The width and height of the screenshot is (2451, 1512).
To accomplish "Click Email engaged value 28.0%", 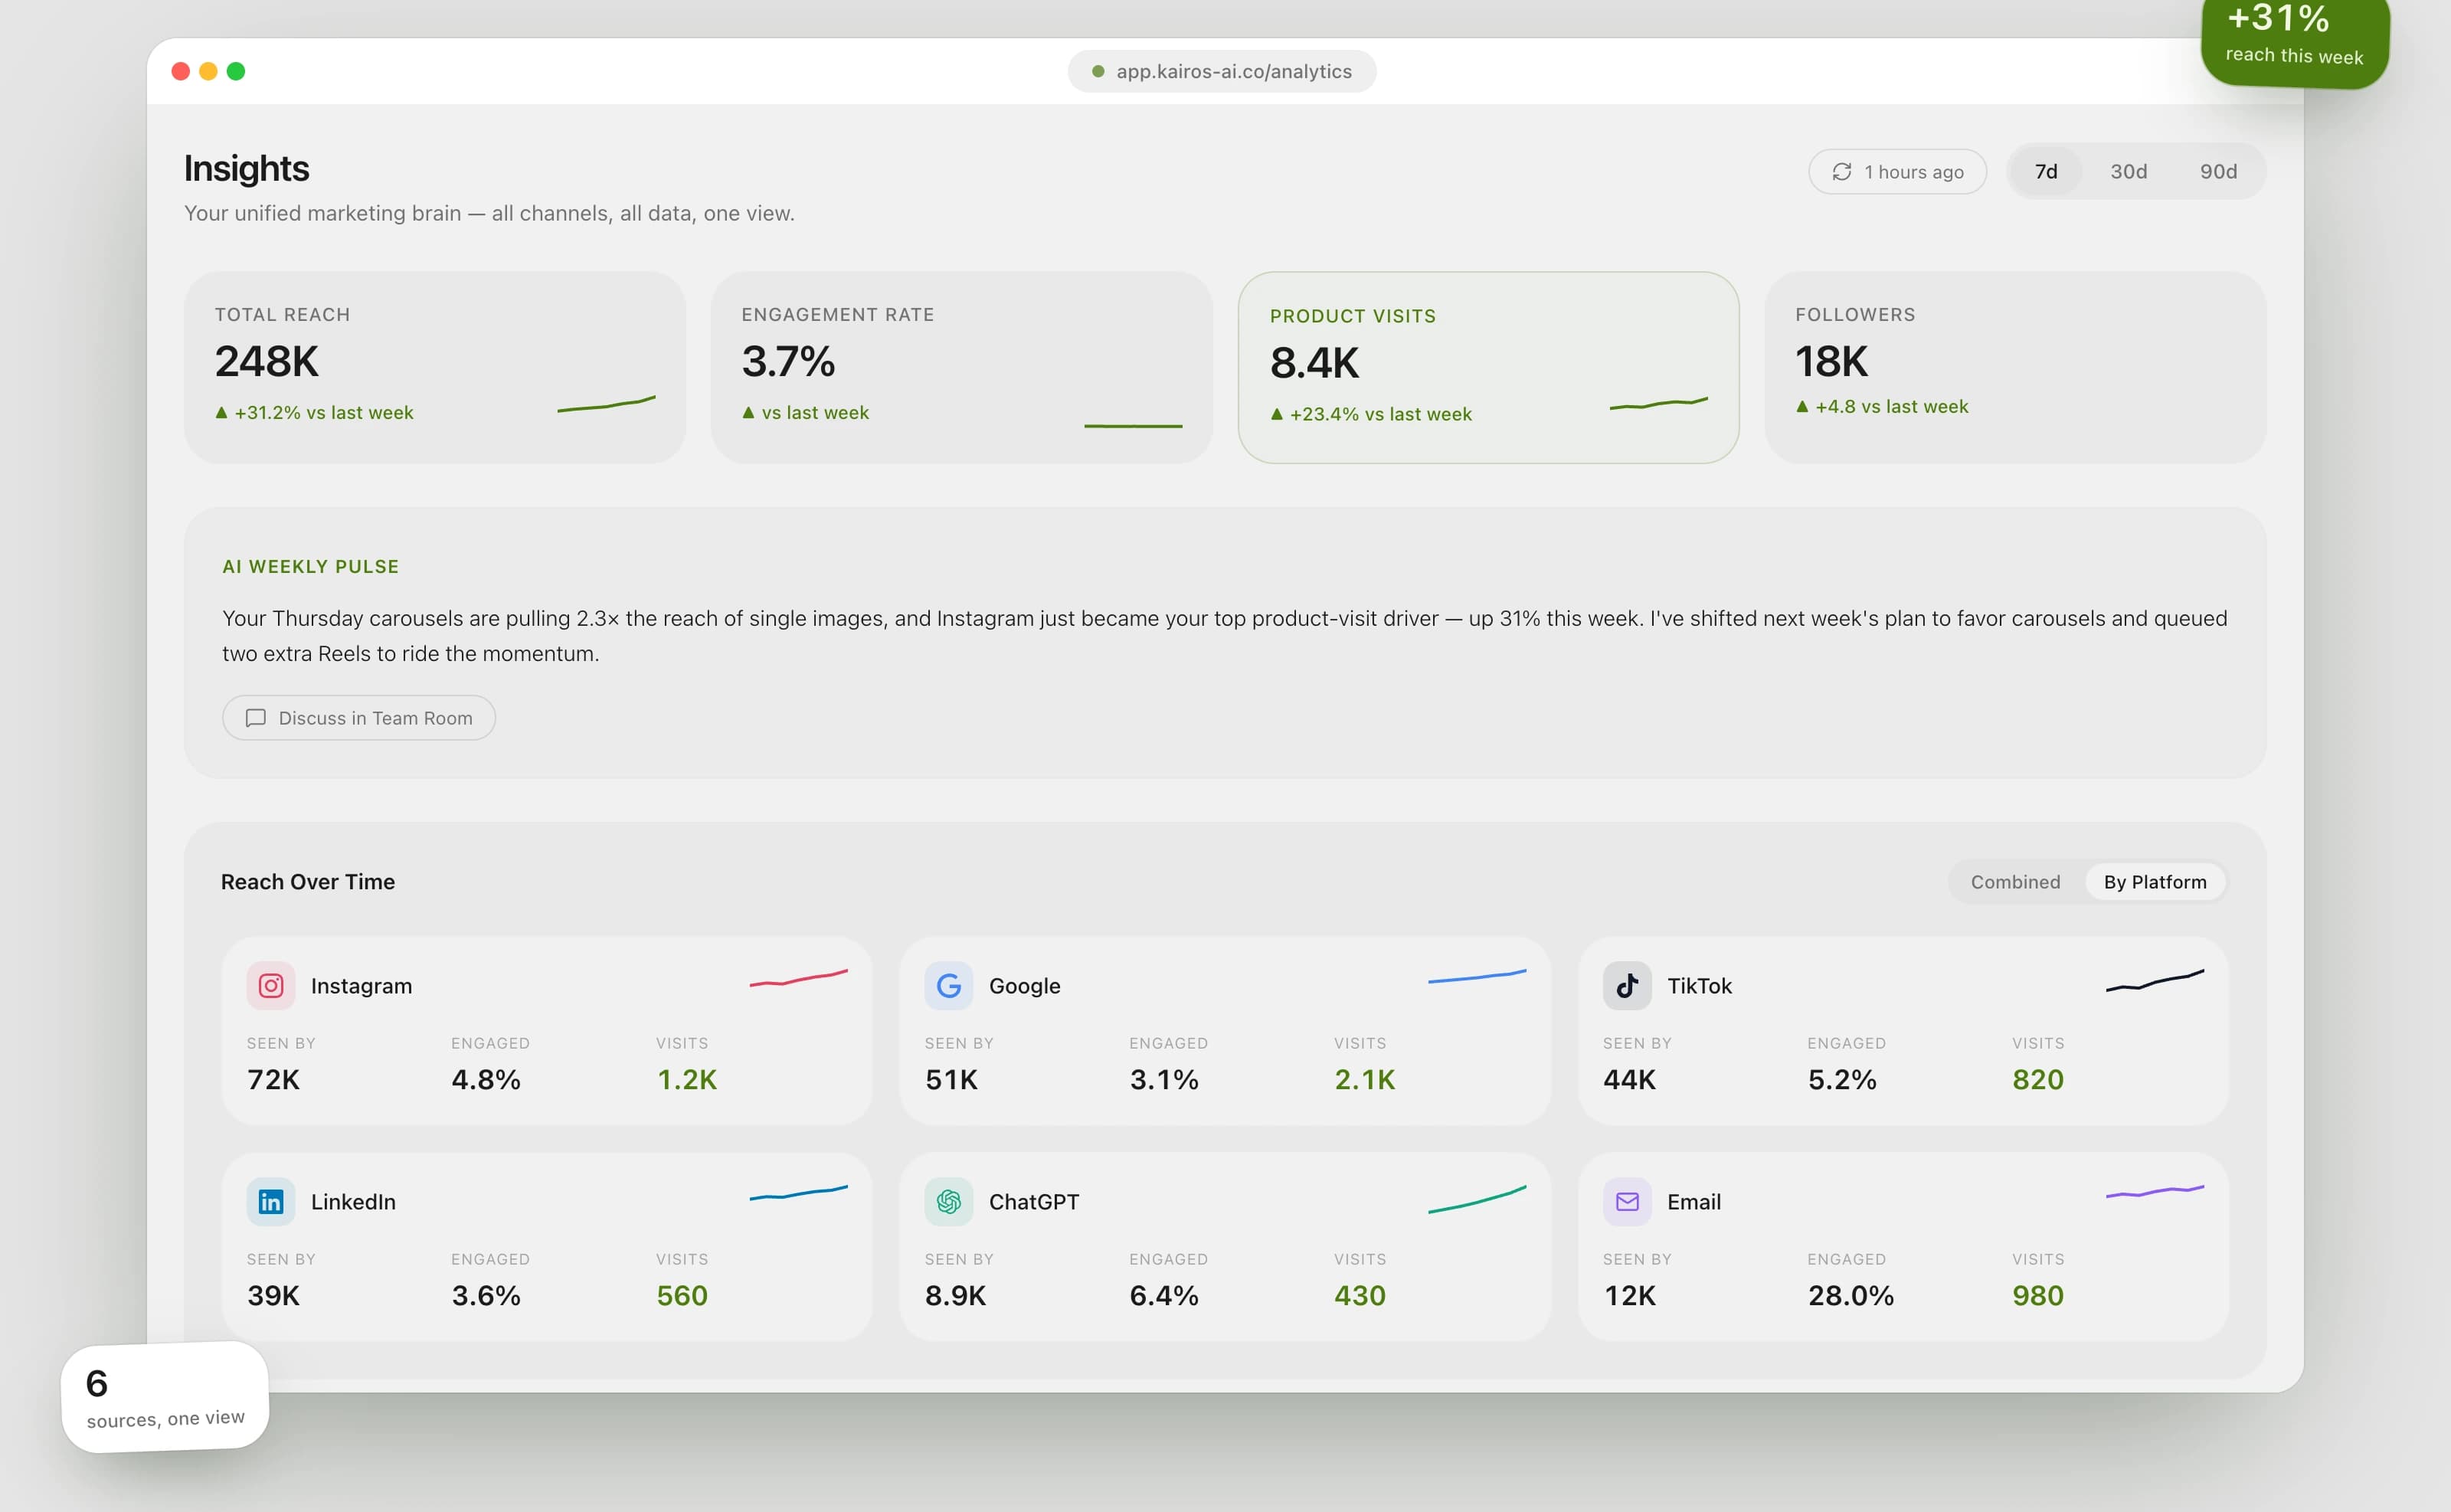I will pyautogui.click(x=1851, y=1296).
